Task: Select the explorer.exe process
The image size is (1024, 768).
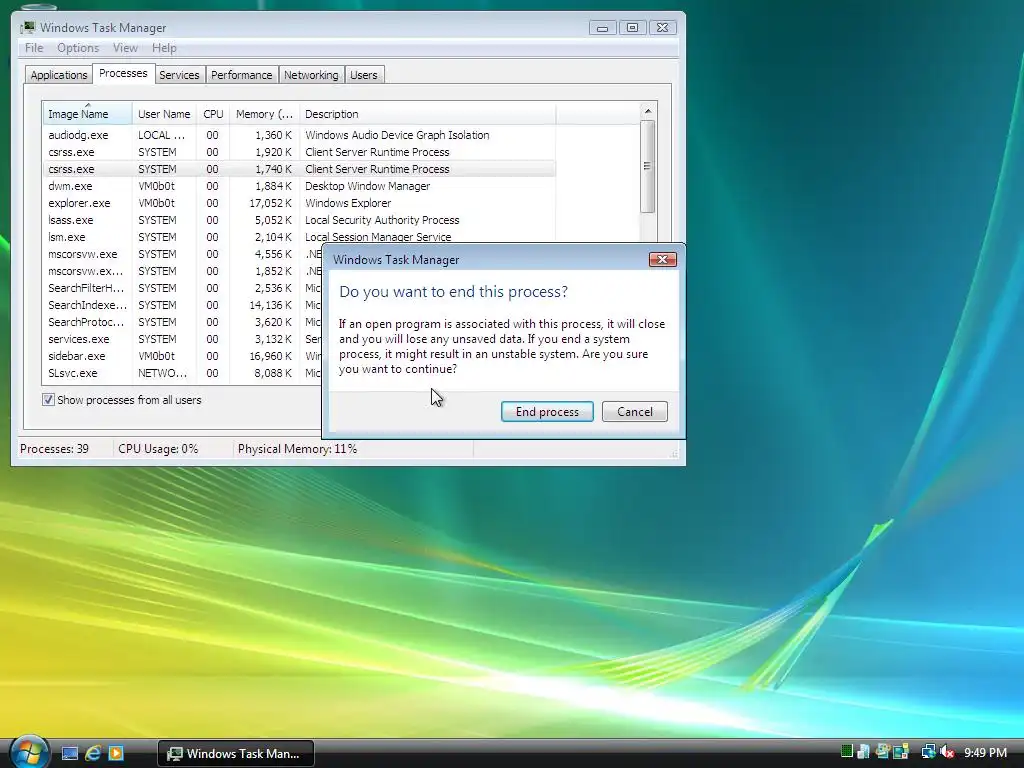Action: click(x=299, y=203)
